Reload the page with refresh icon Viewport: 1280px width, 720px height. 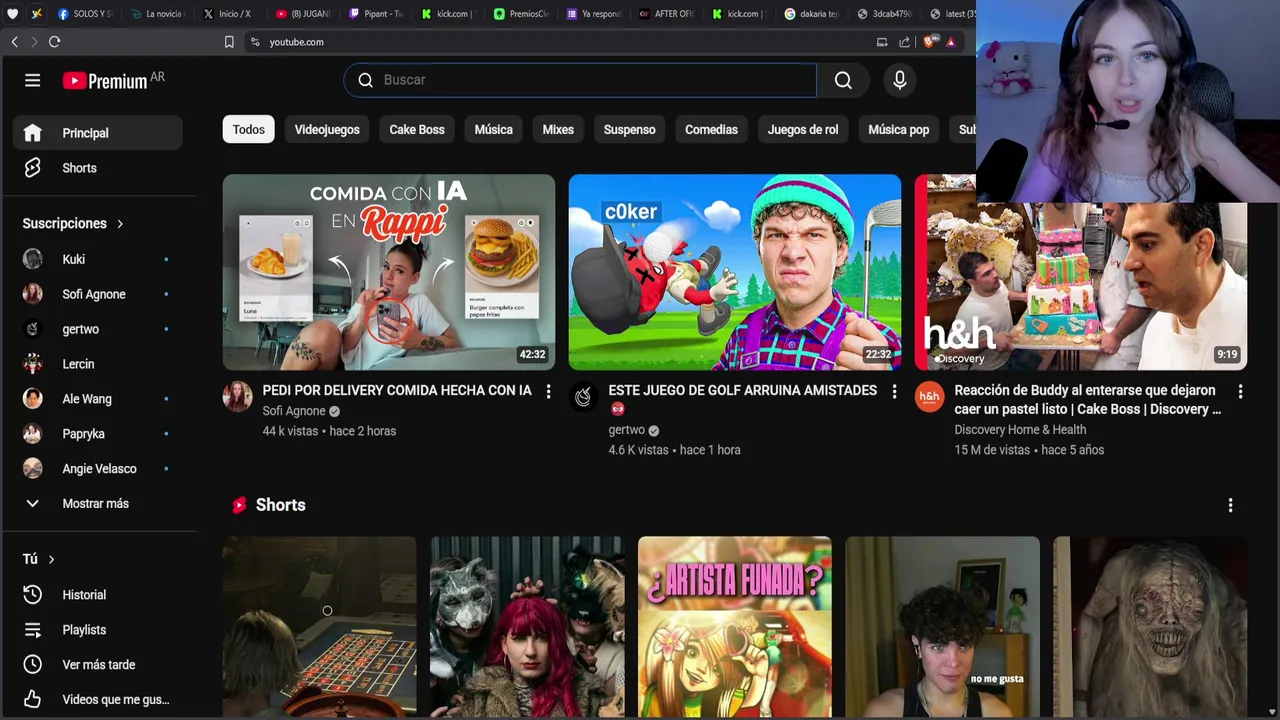[x=55, y=42]
